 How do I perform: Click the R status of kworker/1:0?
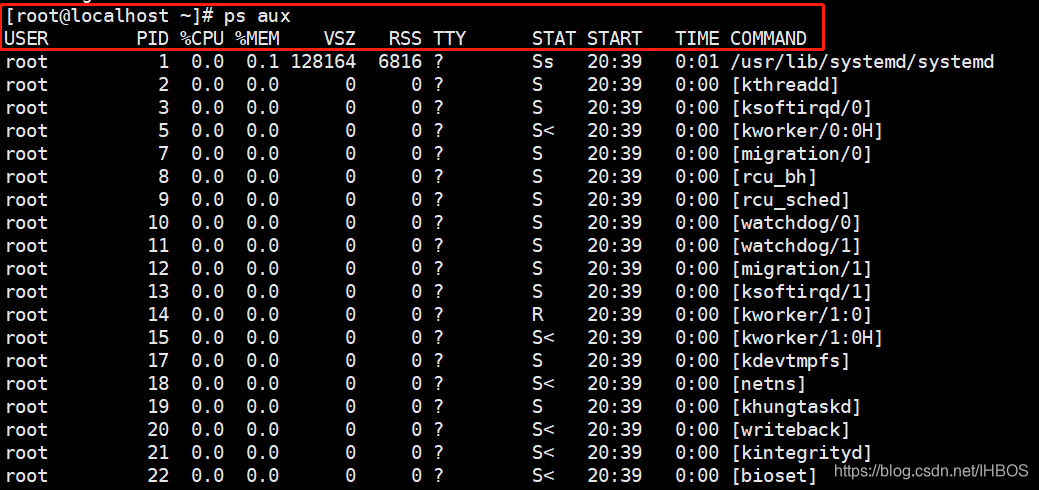[537, 315]
